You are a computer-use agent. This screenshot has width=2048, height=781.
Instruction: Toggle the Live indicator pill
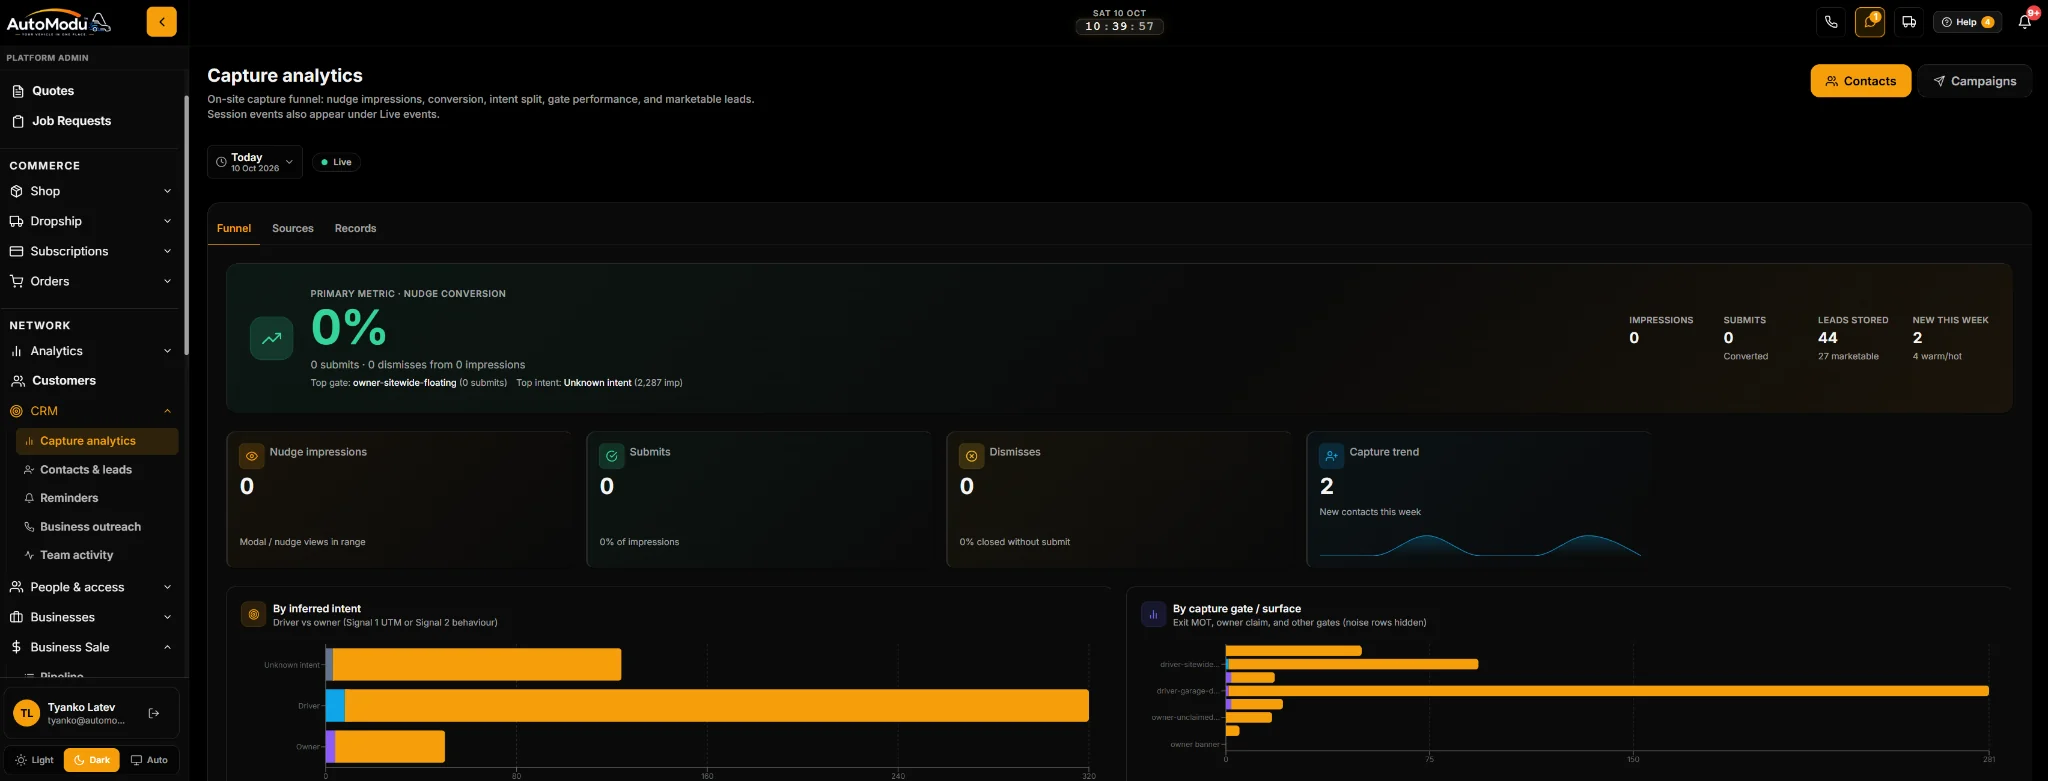[336, 162]
